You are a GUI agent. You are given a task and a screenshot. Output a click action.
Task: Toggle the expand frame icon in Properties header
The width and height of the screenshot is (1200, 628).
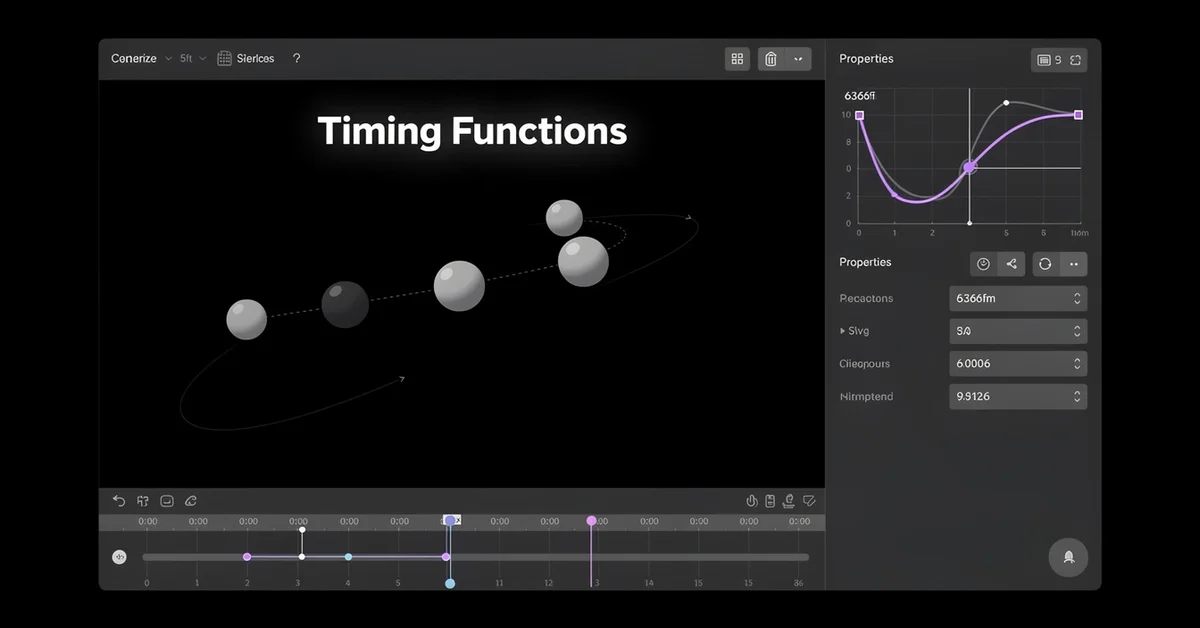click(x=1075, y=60)
